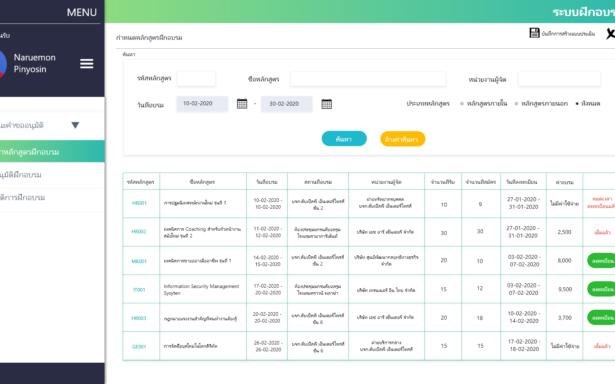Screen dimensions: 615x384
Task: Click the red full status in row HR002
Action: 602,232
